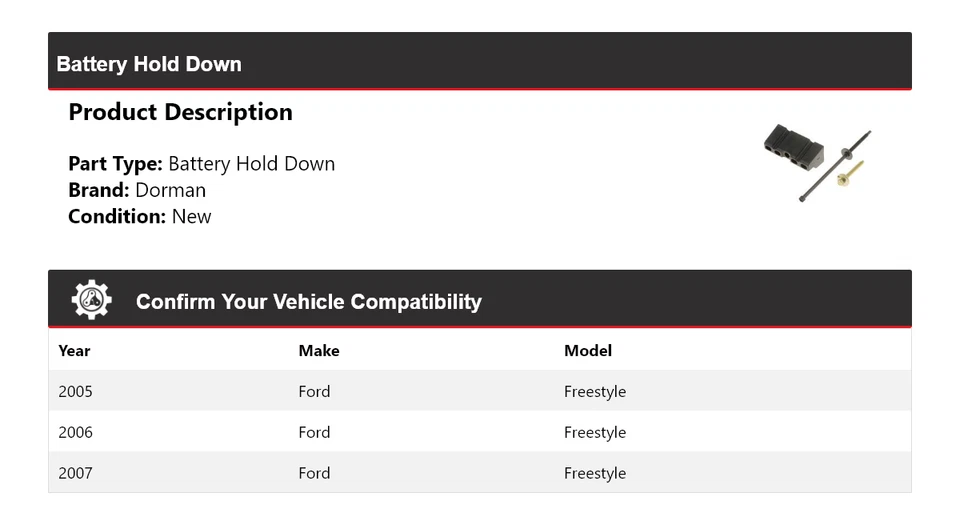Click the Confirm Your Vehicle Compatibility heading
Image resolution: width=960 pixels, height=525 pixels.
(308, 302)
